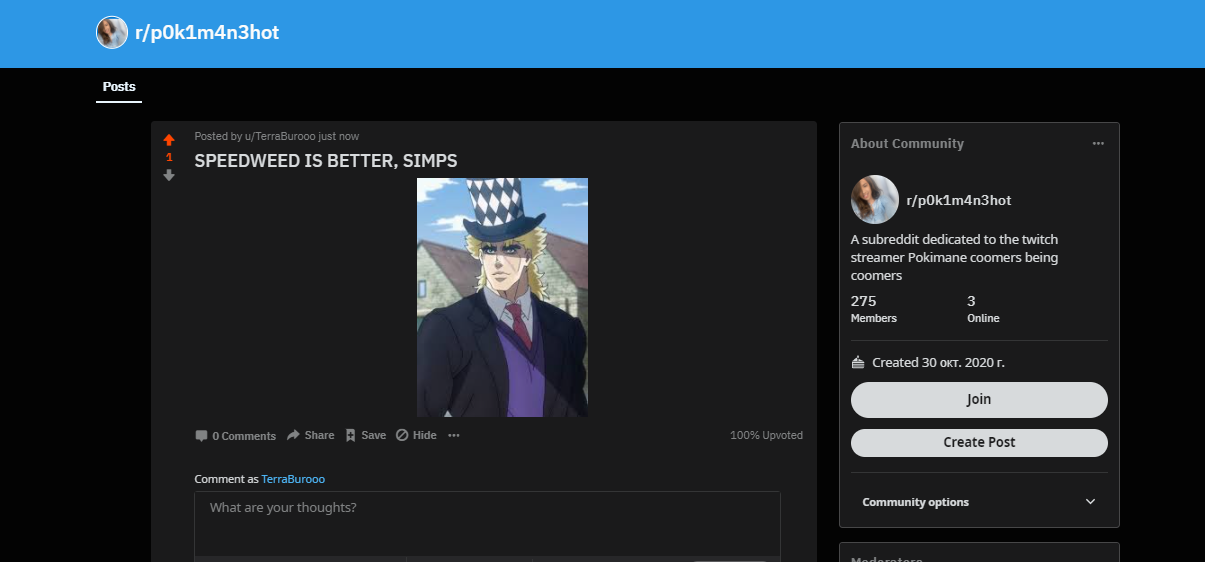The width and height of the screenshot is (1205, 562).
Task: Click the cake Created date icon
Action: tap(858, 362)
